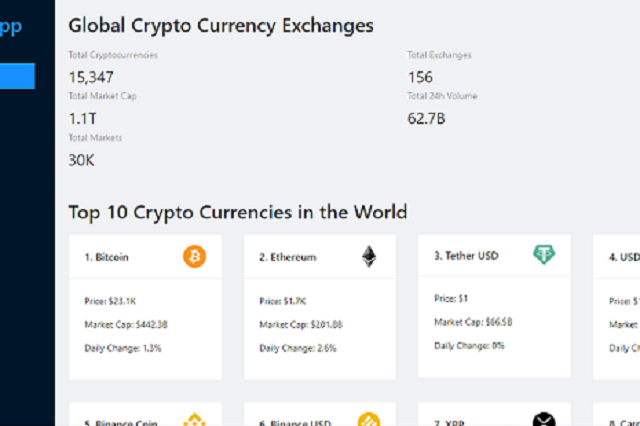Screen dimensions: 640x426
Task: Click the Total Exchanges label
Action: click(x=439, y=55)
